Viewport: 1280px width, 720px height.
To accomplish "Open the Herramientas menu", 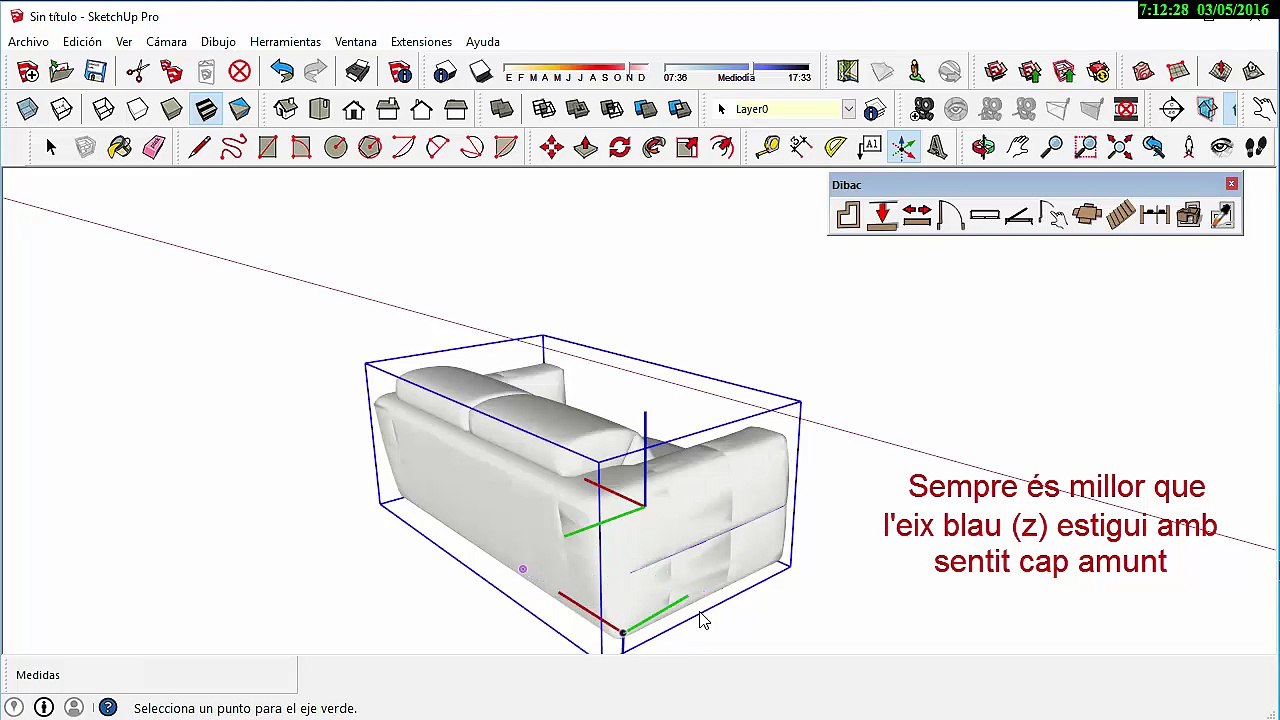I will (x=285, y=42).
